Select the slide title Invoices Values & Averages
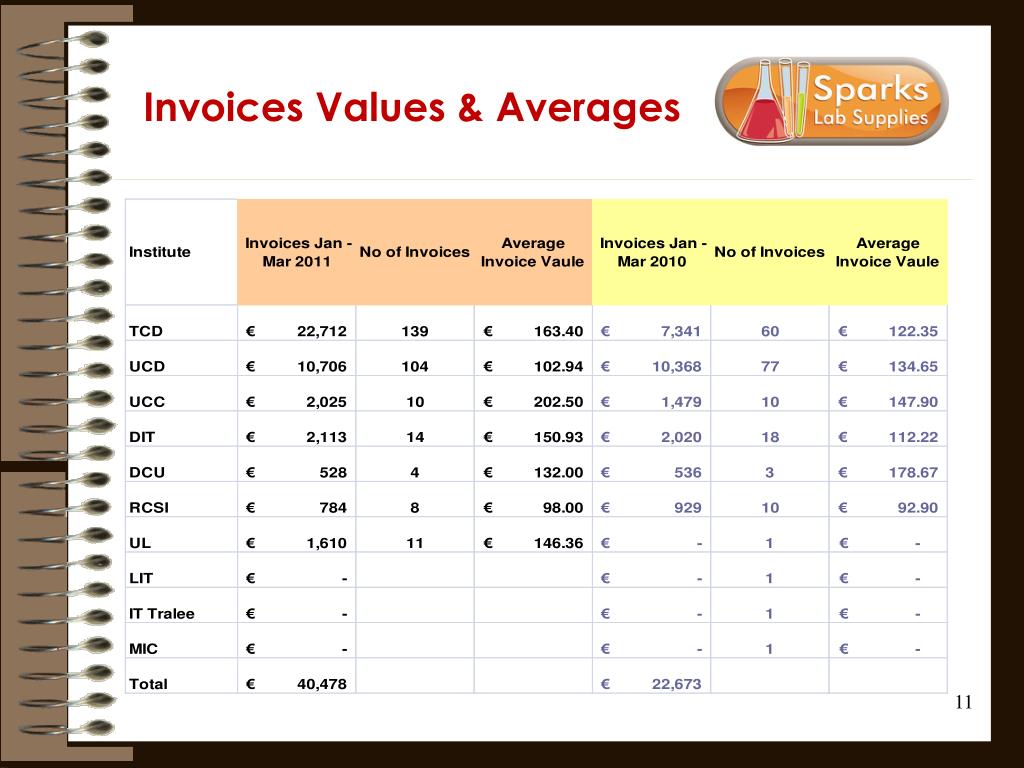The image size is (1024, 768). (411, 107)
